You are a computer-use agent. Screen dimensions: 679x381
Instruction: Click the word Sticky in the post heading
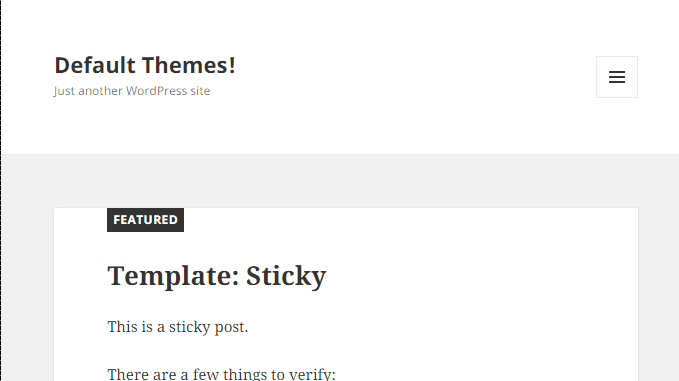(286, 276)
